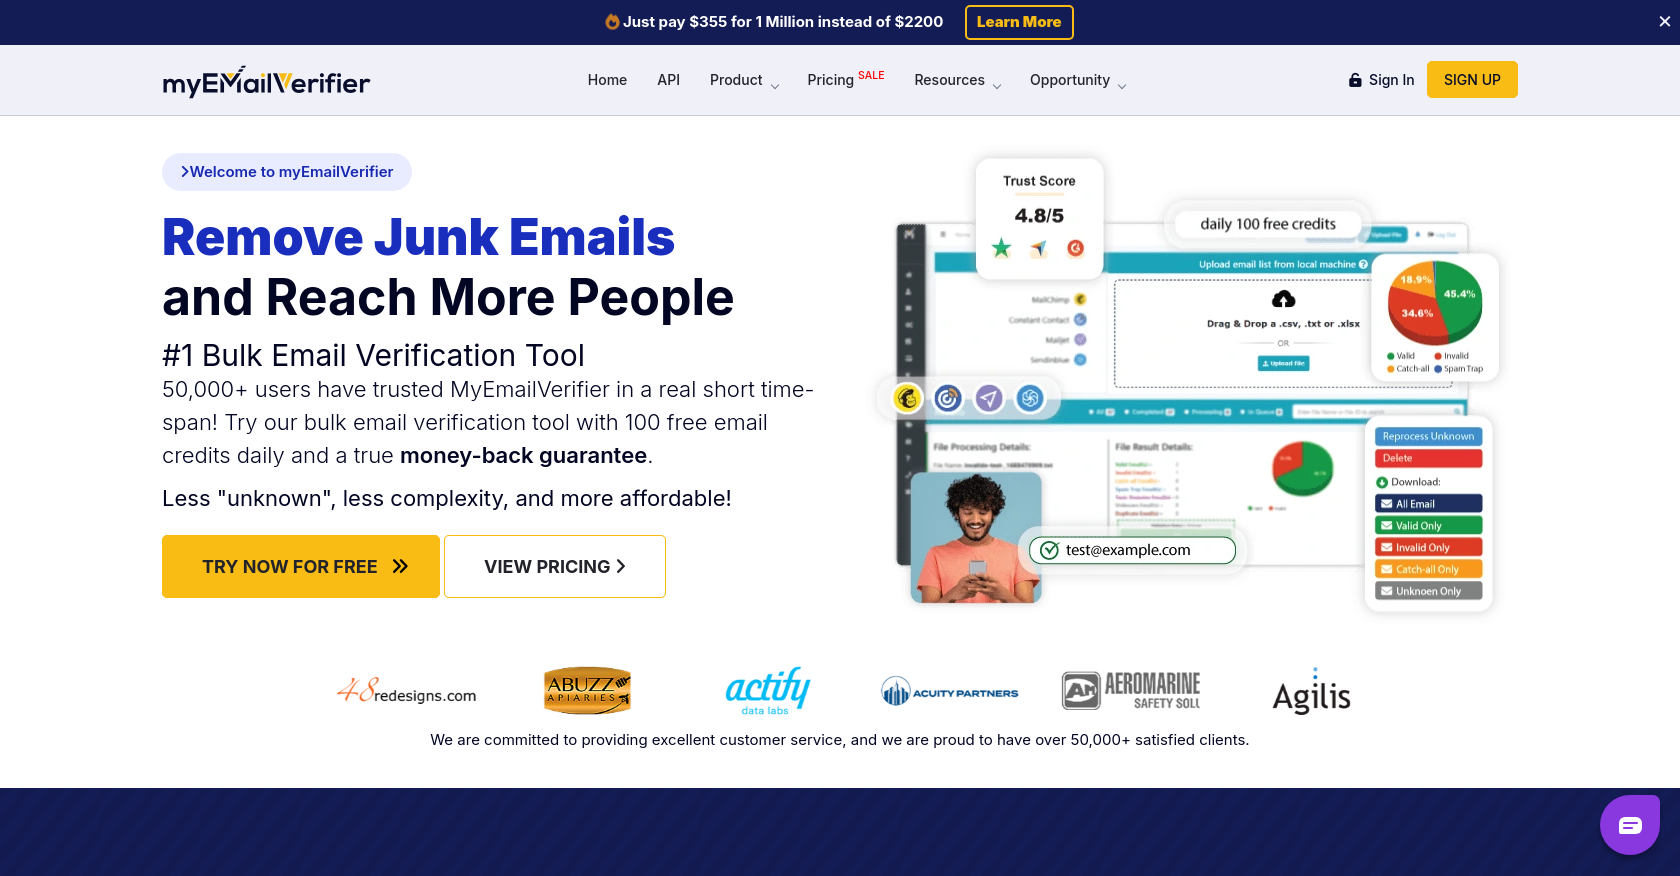This screenshot has height=876, width=1680.
Task: Click the red G2 icon in Trust Score
Action: point(1076,248)
